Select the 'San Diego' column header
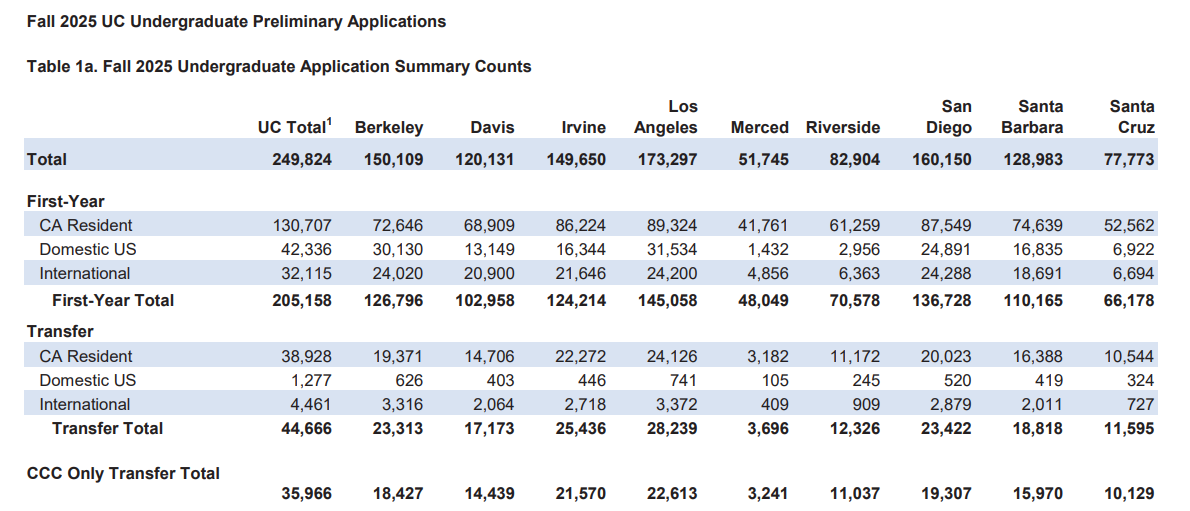1190x511 pixels. (x=949, y=117)
